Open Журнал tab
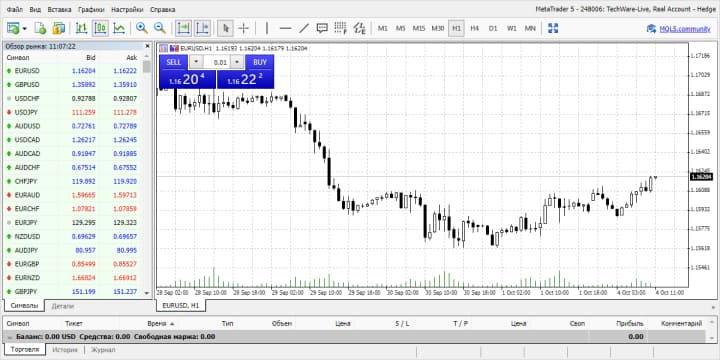720x360 pixels. click(103, 350)
